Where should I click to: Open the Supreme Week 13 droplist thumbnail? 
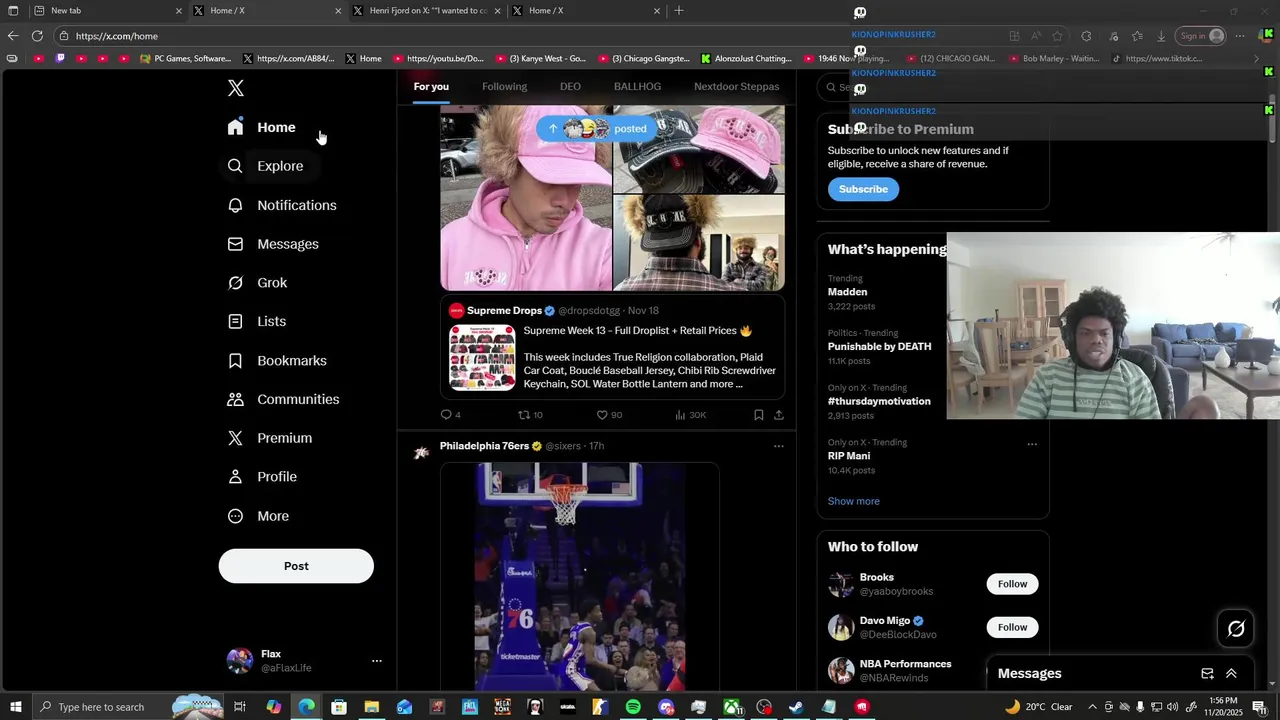click(x=482, y=357)
